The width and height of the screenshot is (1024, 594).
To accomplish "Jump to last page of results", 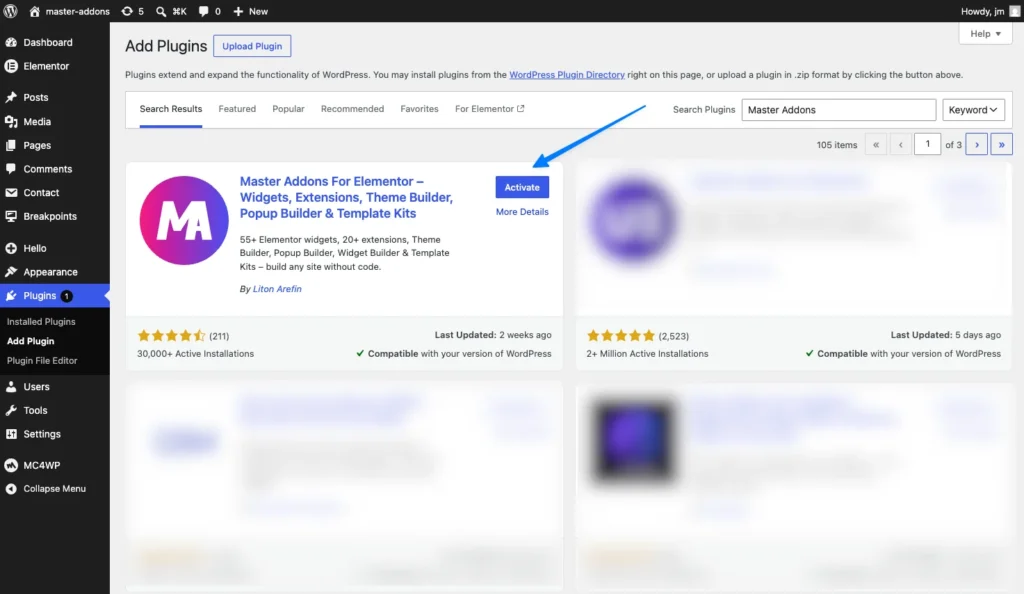I will [x=1001, y=144].
